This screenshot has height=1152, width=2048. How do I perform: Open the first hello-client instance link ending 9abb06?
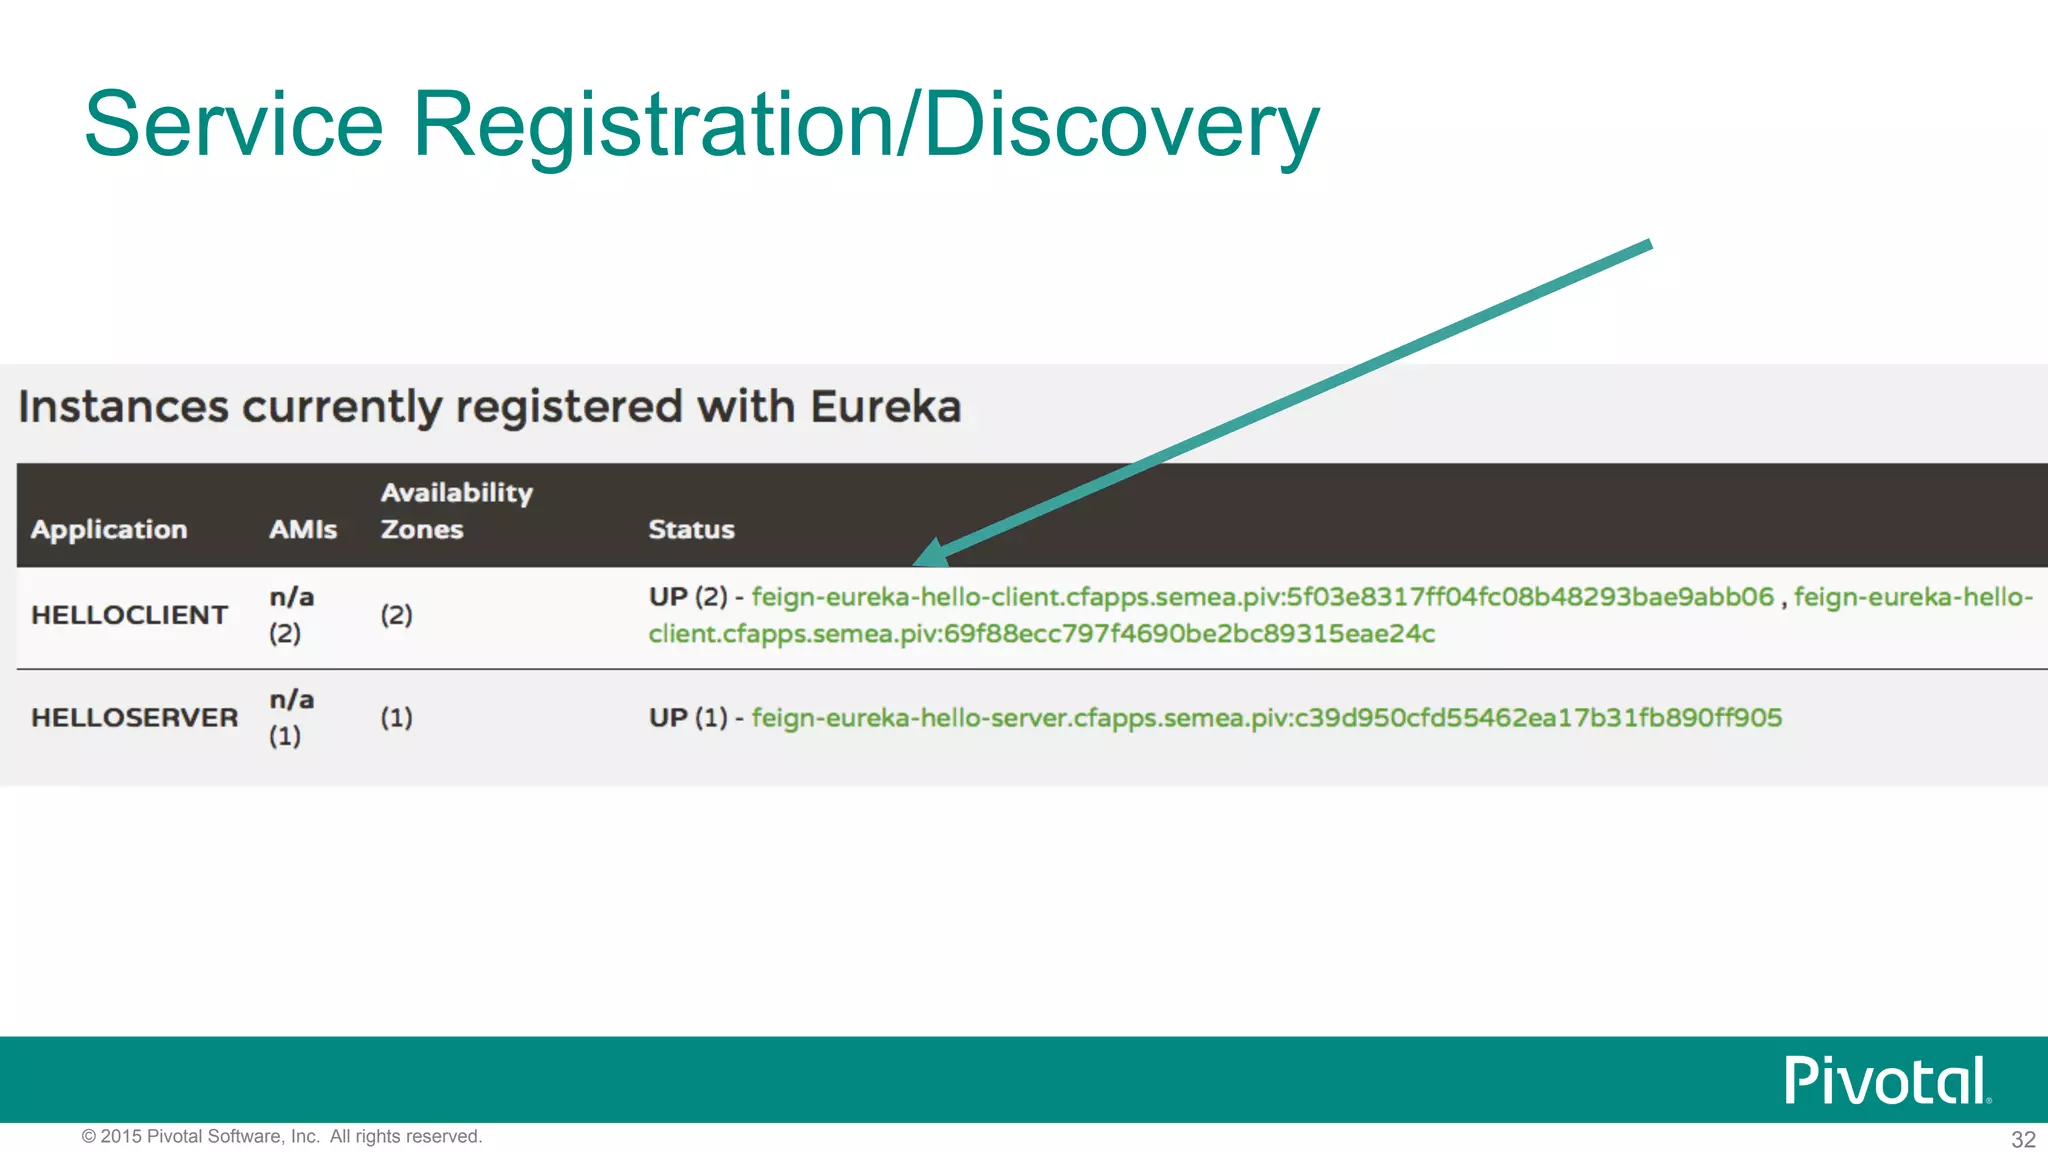[x=1262, y=597]
